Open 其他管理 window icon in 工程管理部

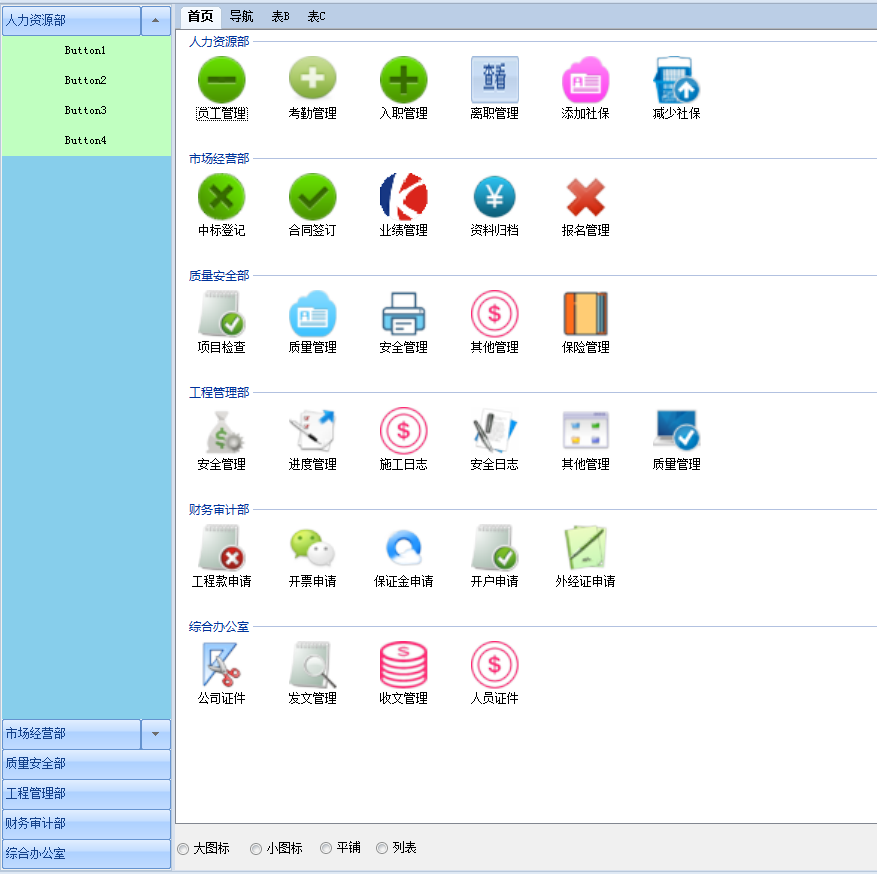[586, 431]
